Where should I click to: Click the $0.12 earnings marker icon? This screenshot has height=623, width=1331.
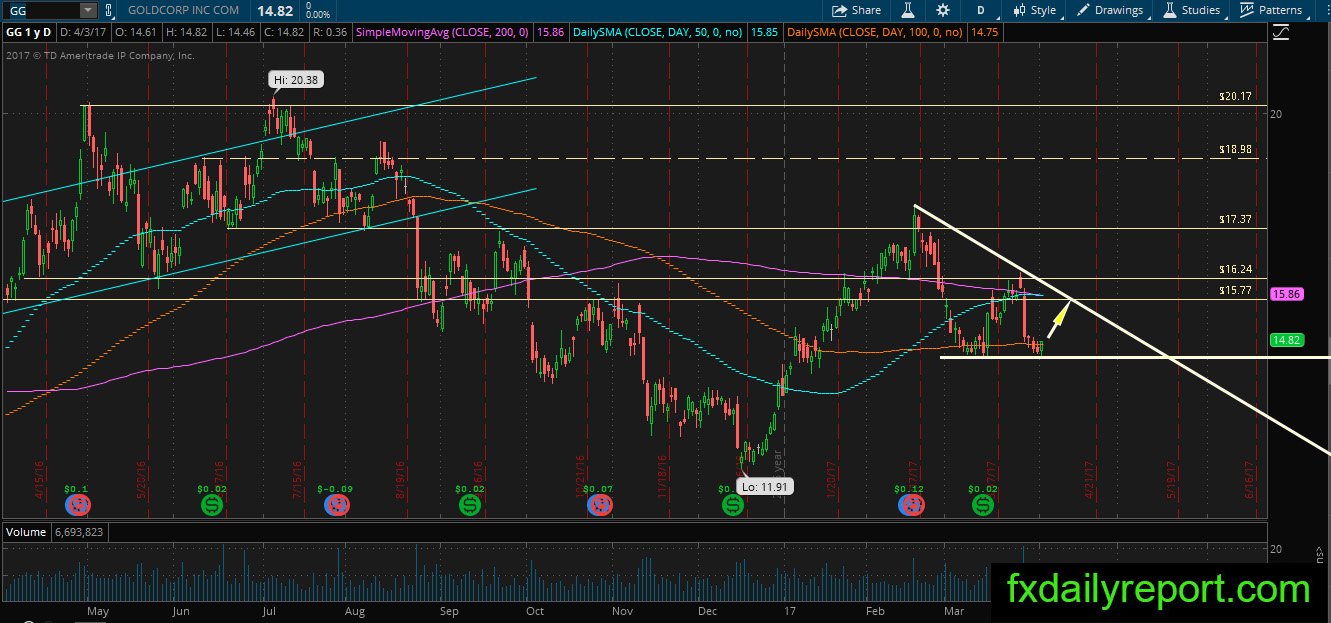tap(911, 505)
